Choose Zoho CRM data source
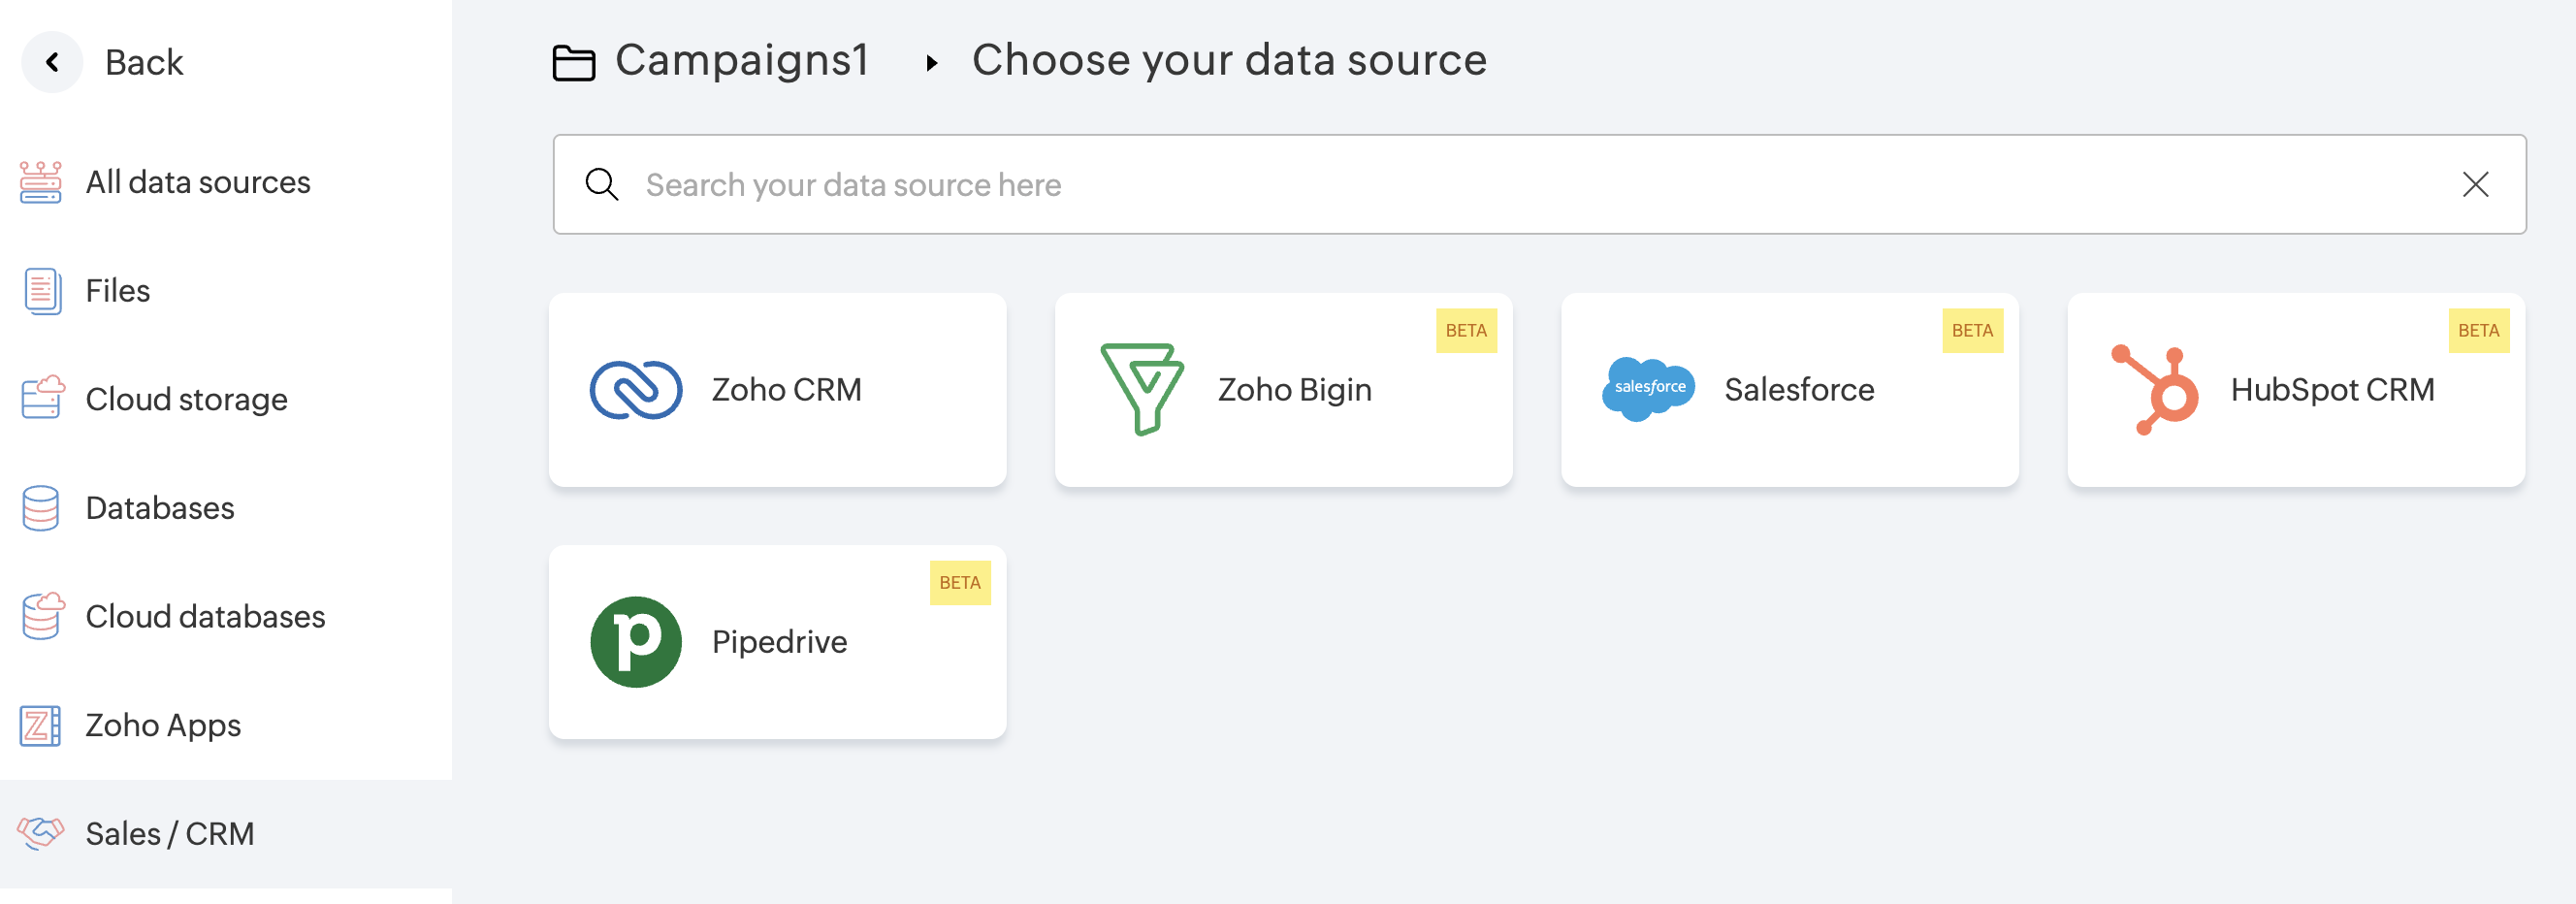 (777, 390)
